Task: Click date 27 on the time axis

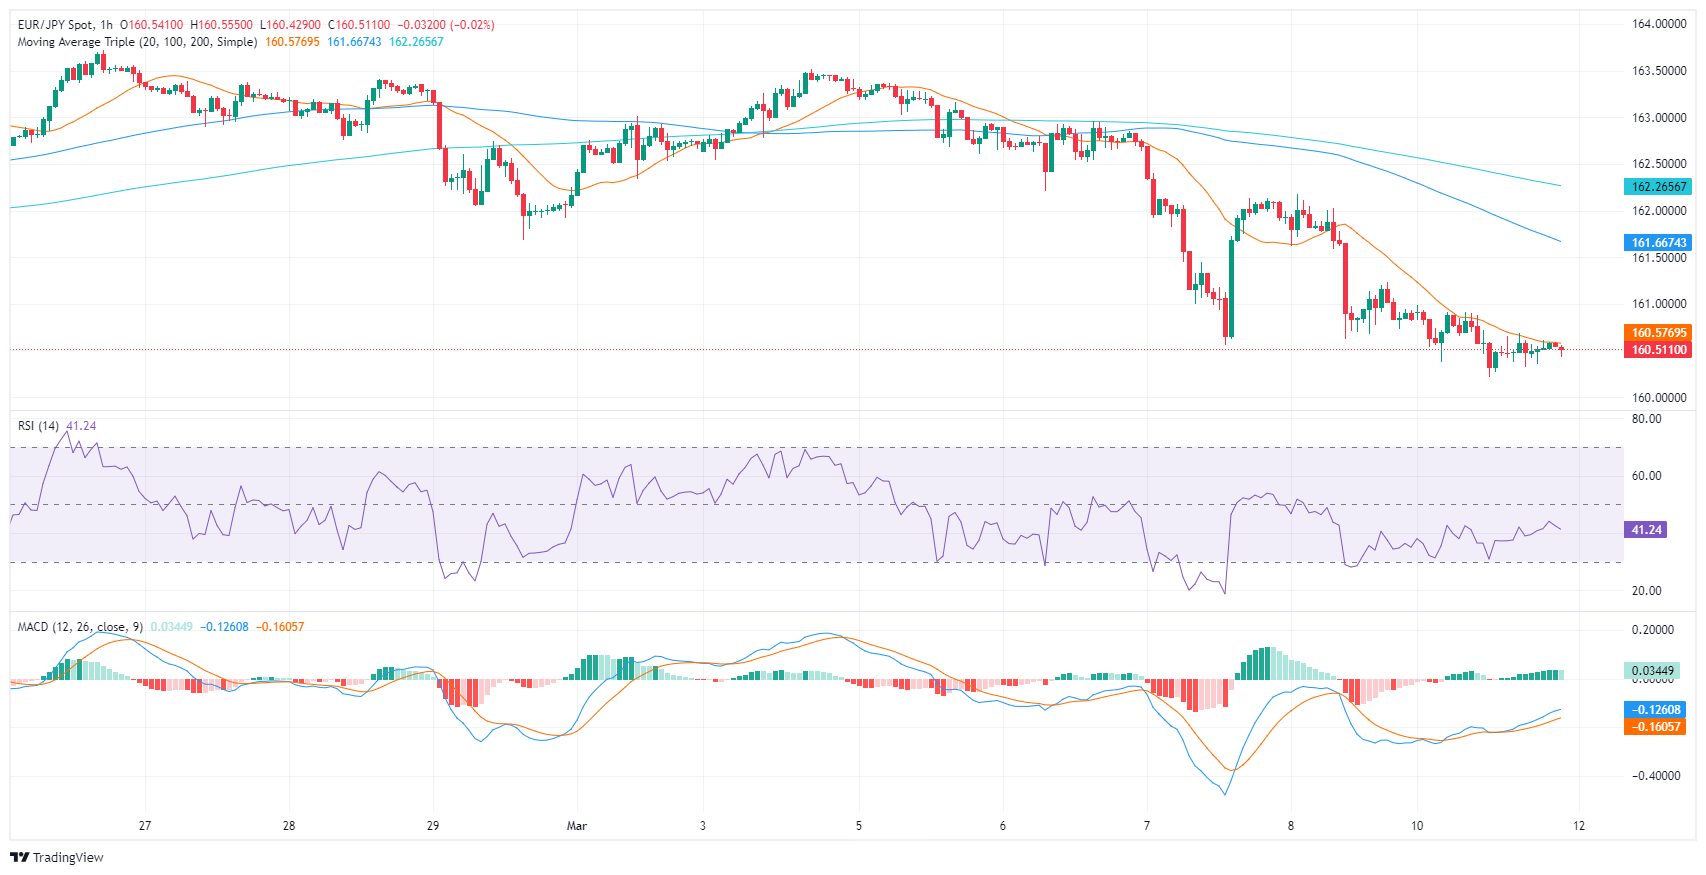Action: (x=145, y=826)
